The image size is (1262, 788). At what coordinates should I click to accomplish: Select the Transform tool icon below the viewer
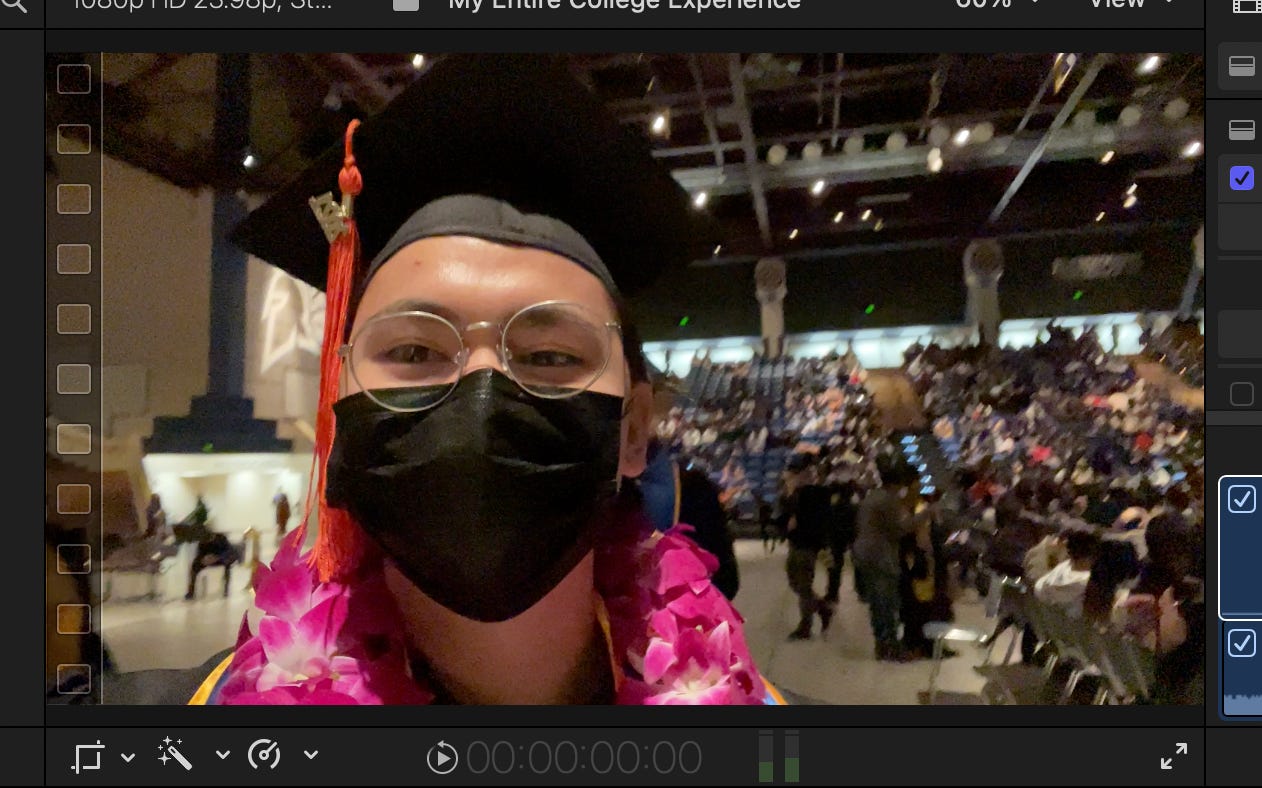[88, 757]
